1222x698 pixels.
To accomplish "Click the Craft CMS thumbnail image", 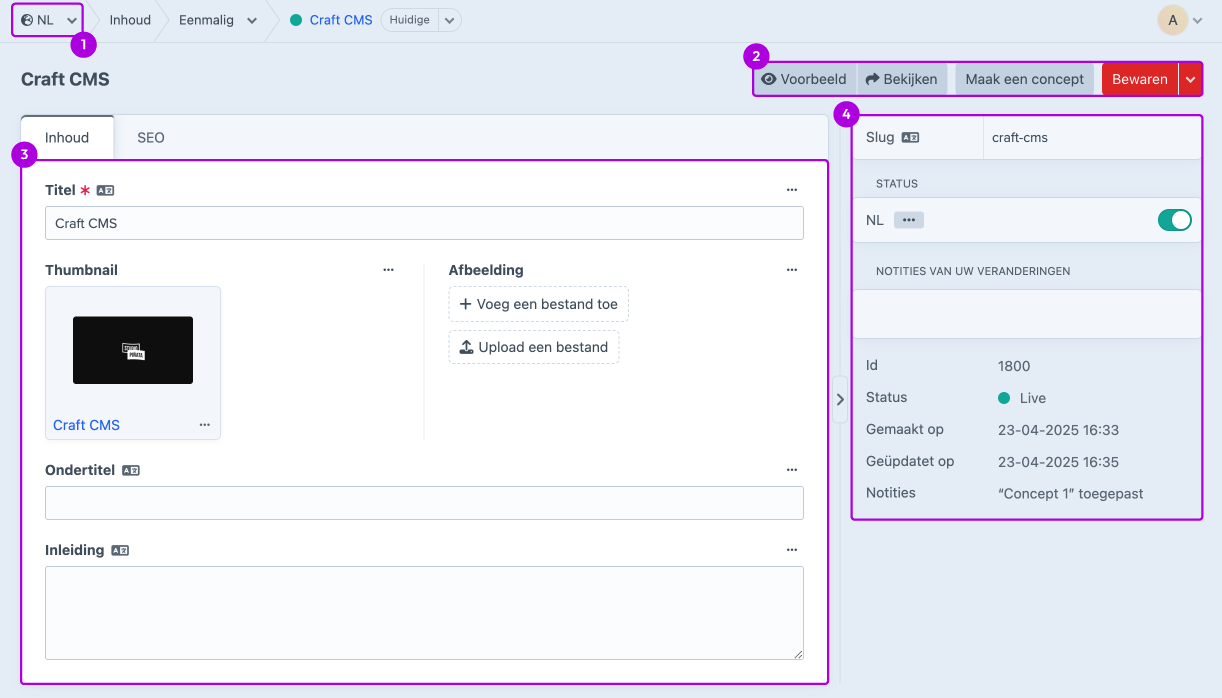I will click(x=133, y=350).
